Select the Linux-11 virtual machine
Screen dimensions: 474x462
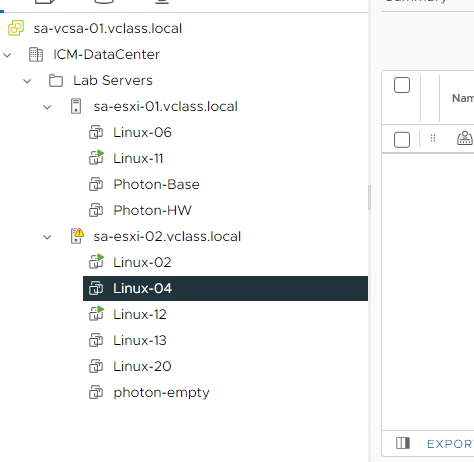pyautogui.click(x=138, y=158)
